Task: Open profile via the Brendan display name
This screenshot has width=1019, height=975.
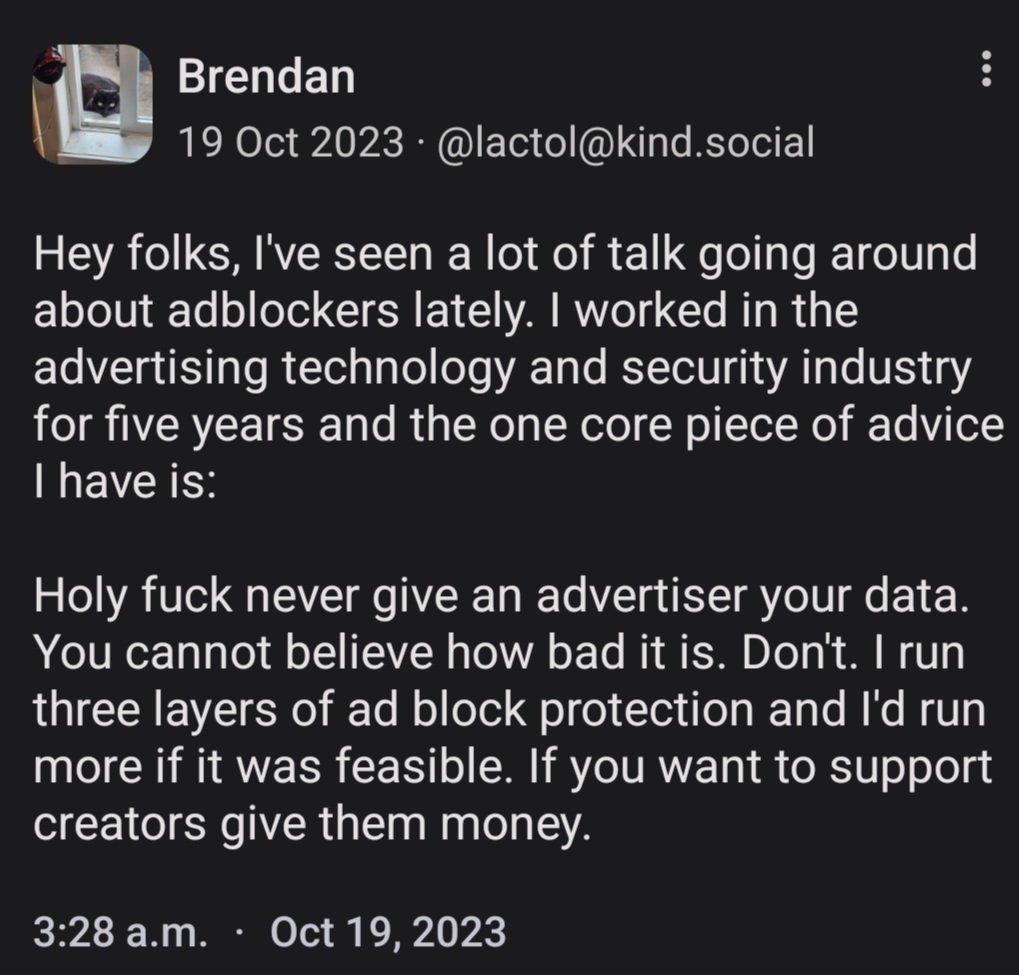Action: point(266,77)
